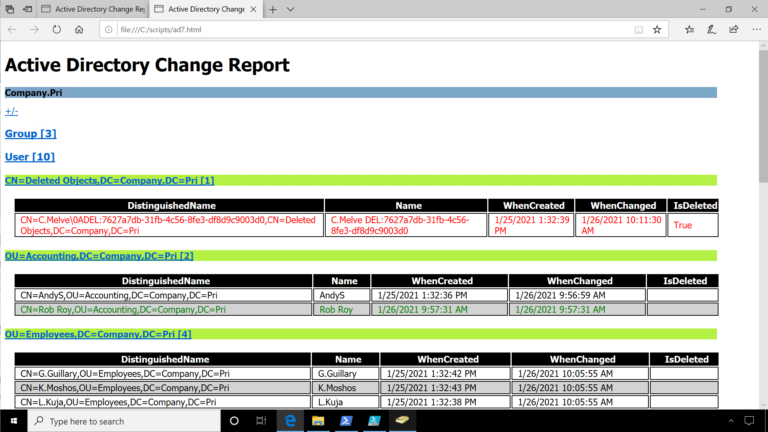The width and height of the screenshot is (768, 432).
Task: Click the Share this page icon
Action: pos(734,29)
